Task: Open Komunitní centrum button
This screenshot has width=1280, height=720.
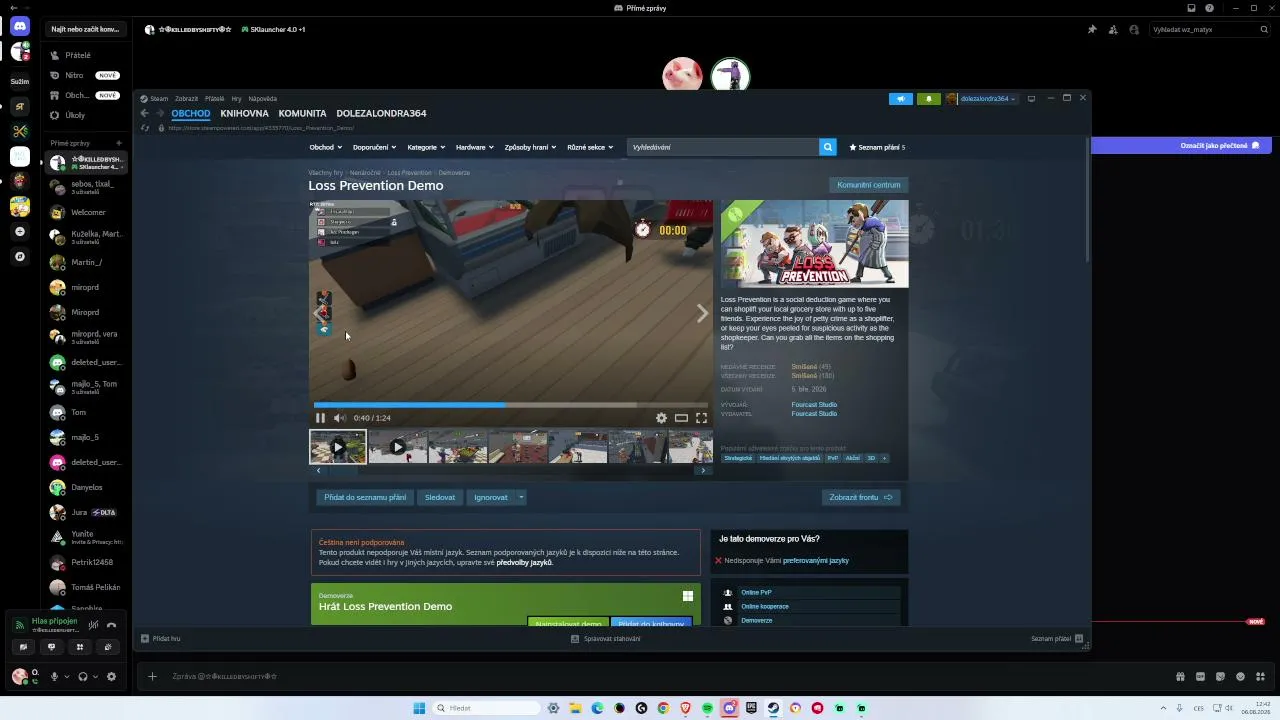Action: (x=869, y=185)
